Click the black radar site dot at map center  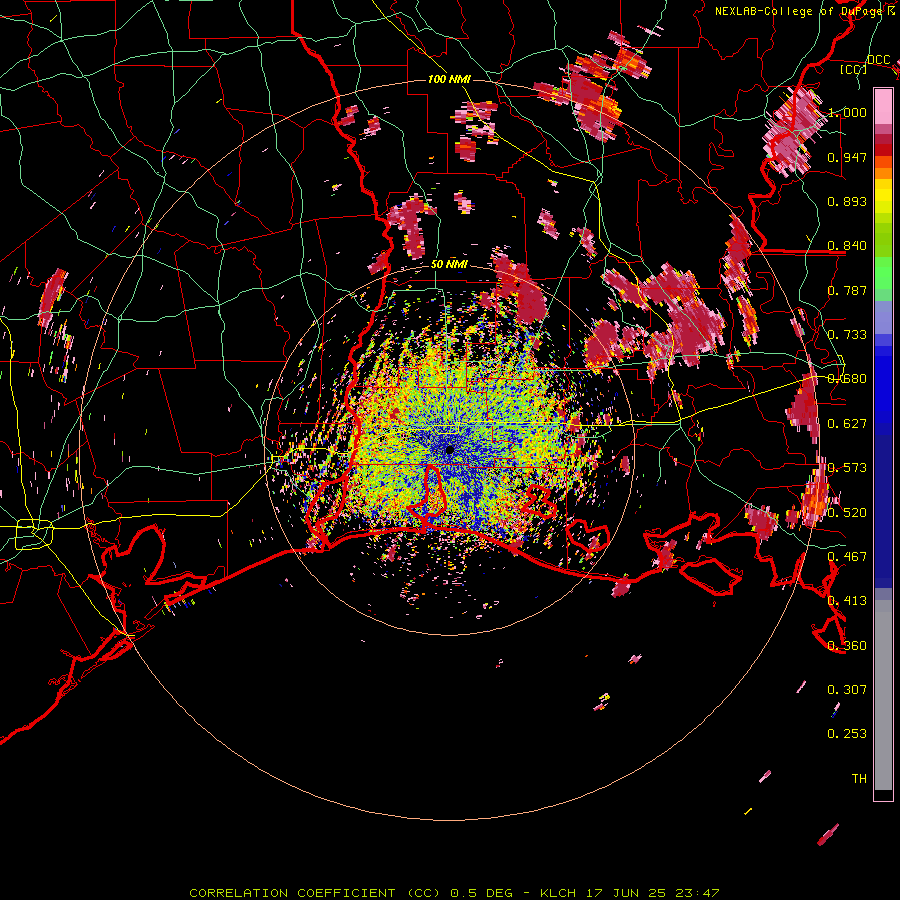449,450
